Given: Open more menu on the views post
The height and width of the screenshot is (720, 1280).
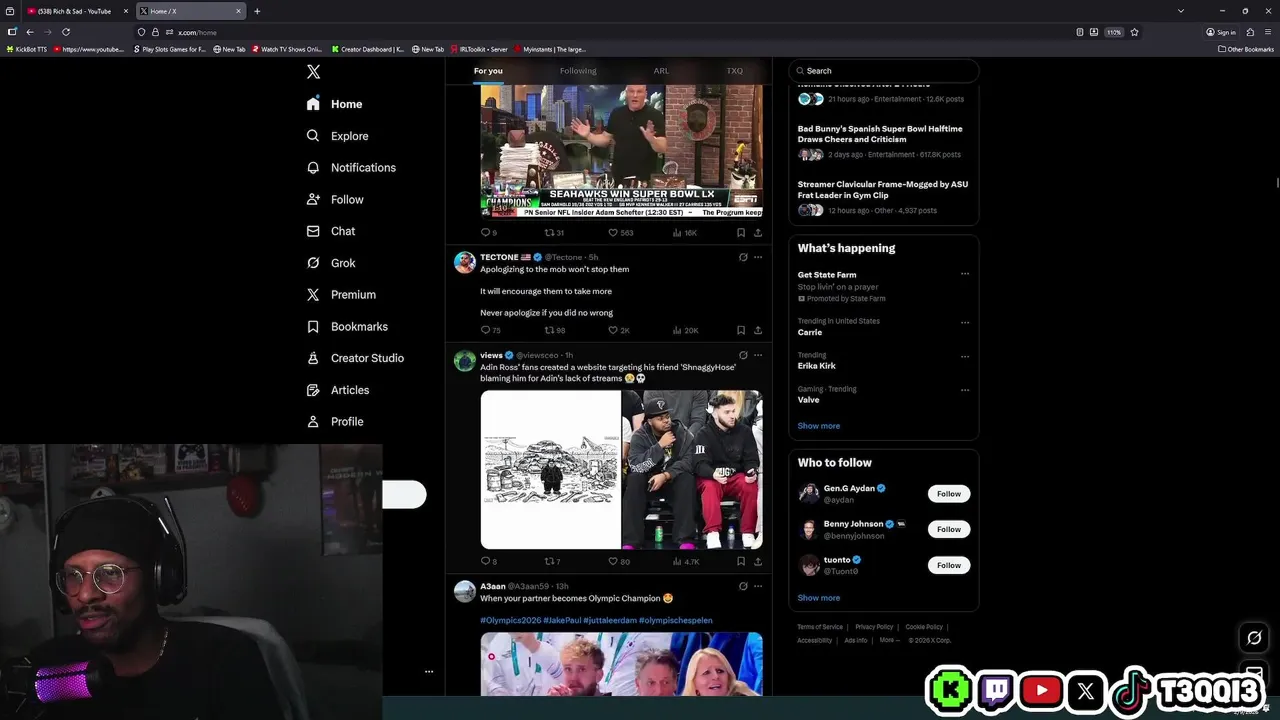Looking at the screenshot, I should 758,355.
